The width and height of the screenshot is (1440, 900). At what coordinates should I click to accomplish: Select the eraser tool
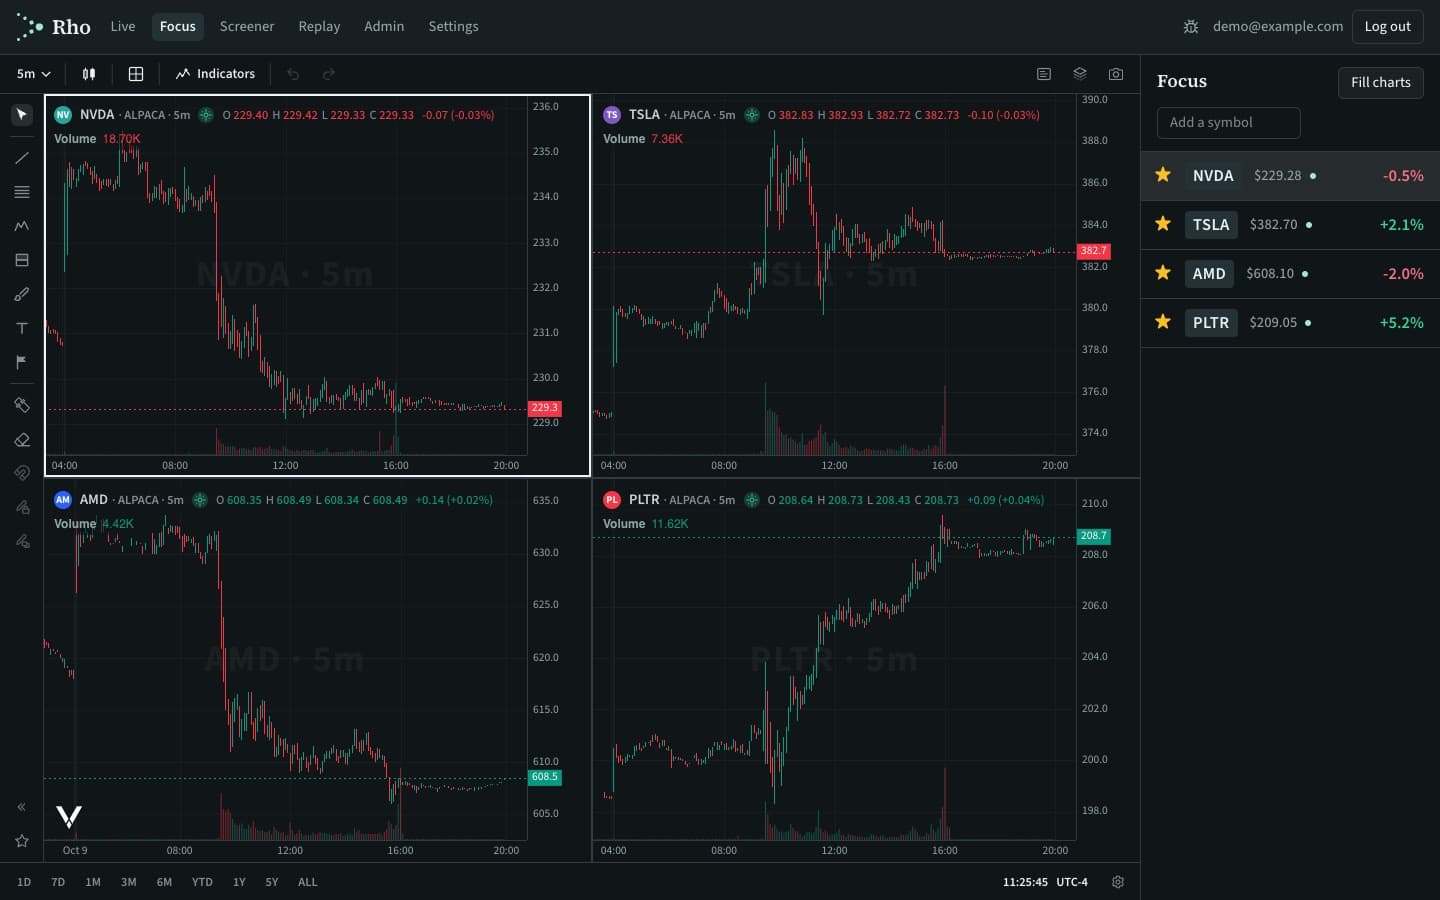click(x=21, y=439)
